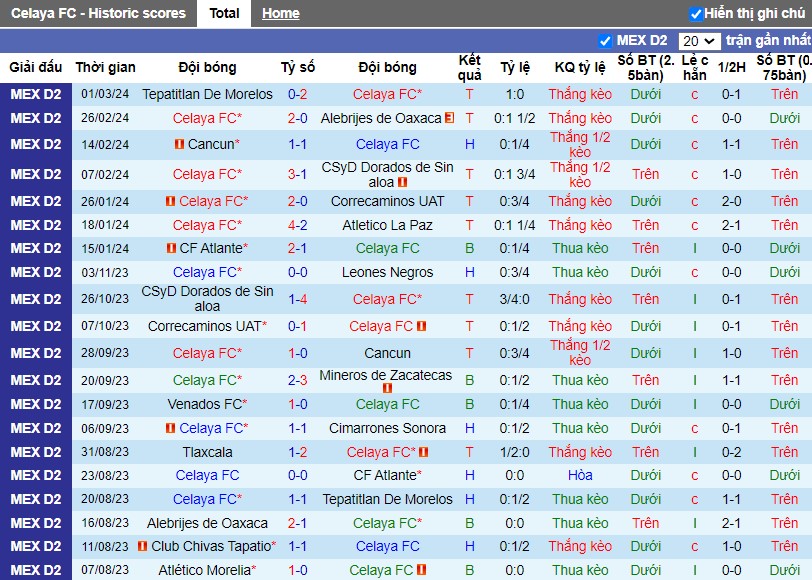
Task: Select Venados FC team name
Action: click(x=205, y=404)
